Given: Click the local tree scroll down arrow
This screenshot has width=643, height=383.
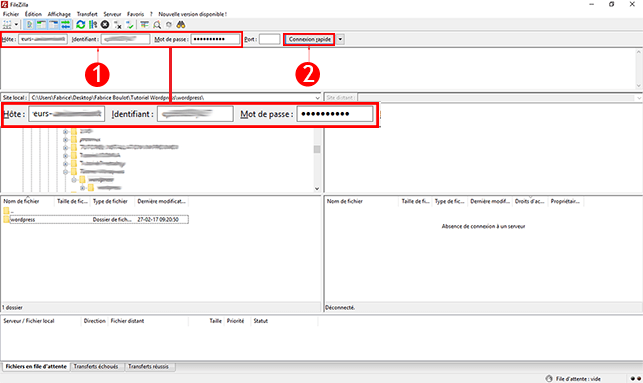Looking at the screenshot, I should (317, 189).
